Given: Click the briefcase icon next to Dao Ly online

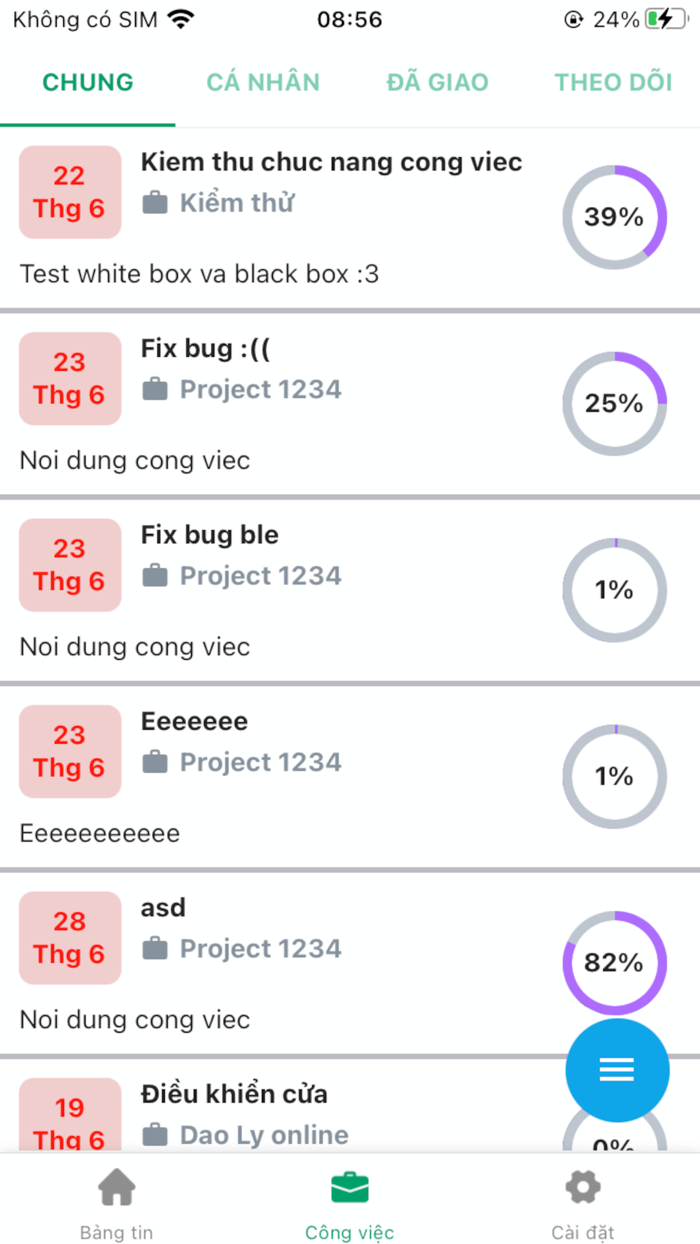Looking at the screenshot, I should point(156,1135).
